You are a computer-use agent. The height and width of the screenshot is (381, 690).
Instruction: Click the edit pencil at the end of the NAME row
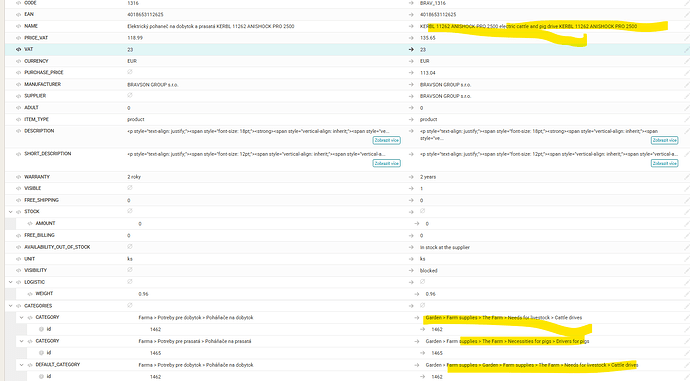[687, 26]
